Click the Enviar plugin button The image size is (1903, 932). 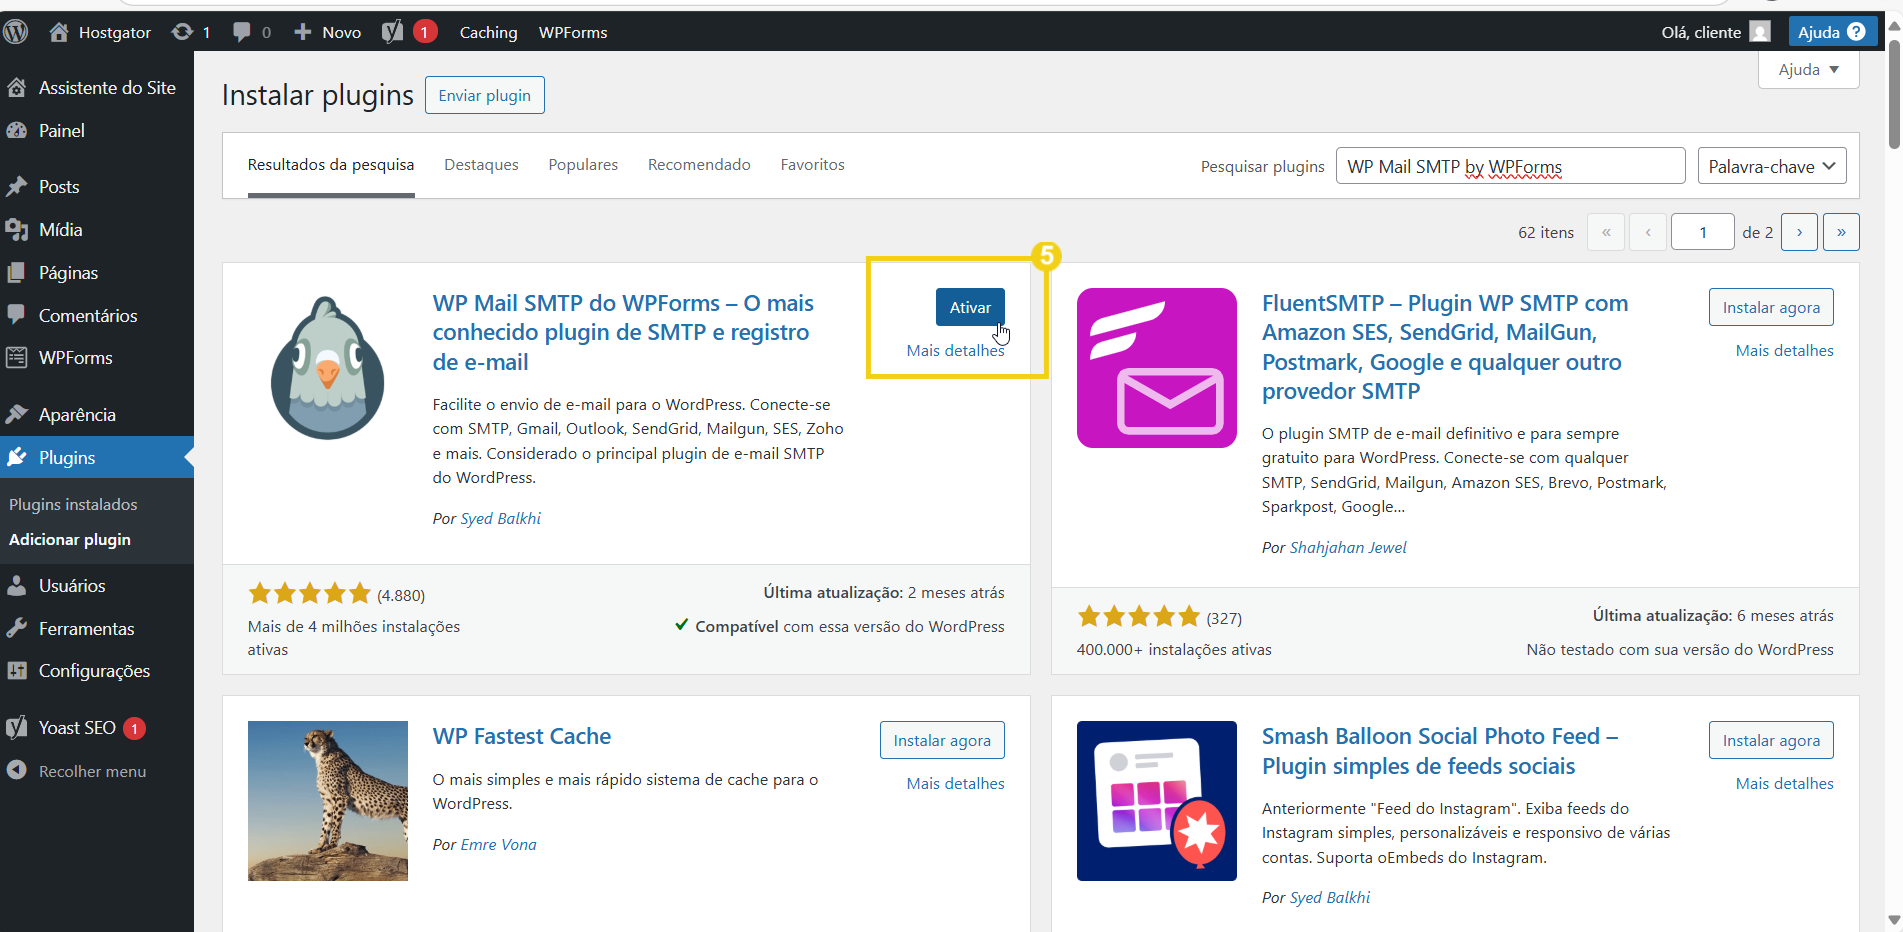[x=485, y=95]
